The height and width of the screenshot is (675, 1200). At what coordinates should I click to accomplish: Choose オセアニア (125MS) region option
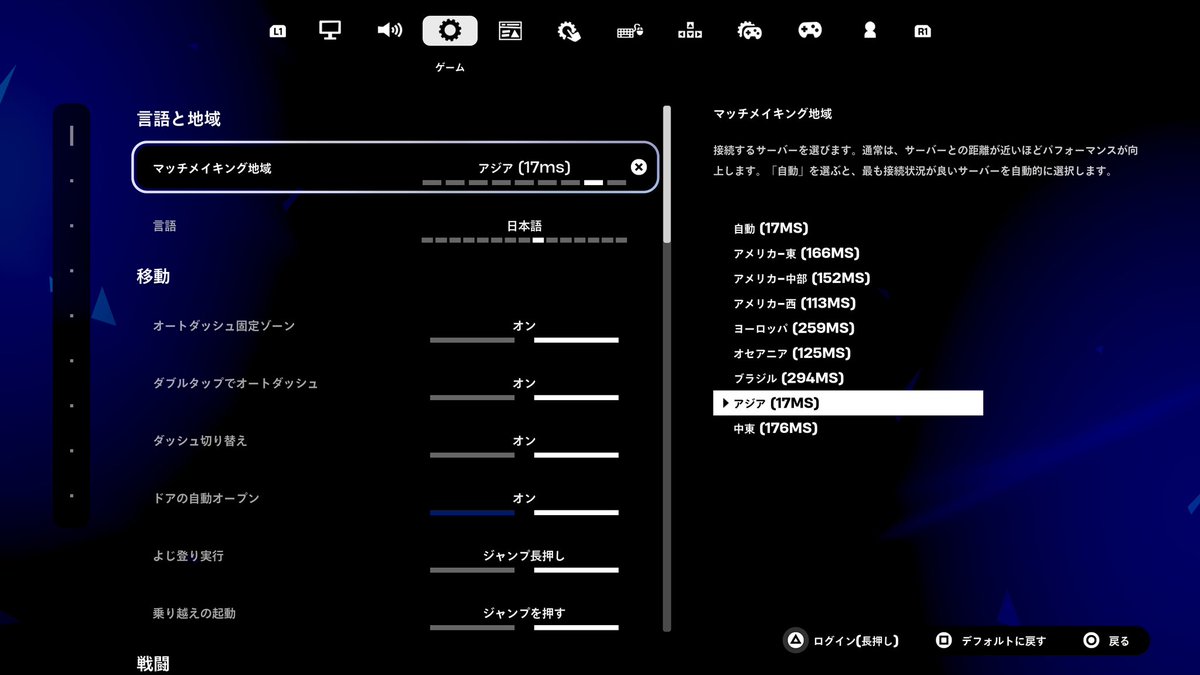coord(791,354)
